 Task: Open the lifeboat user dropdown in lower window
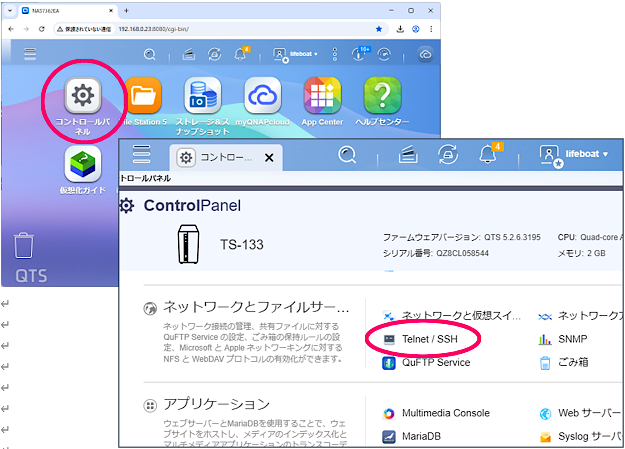[575, 155]
